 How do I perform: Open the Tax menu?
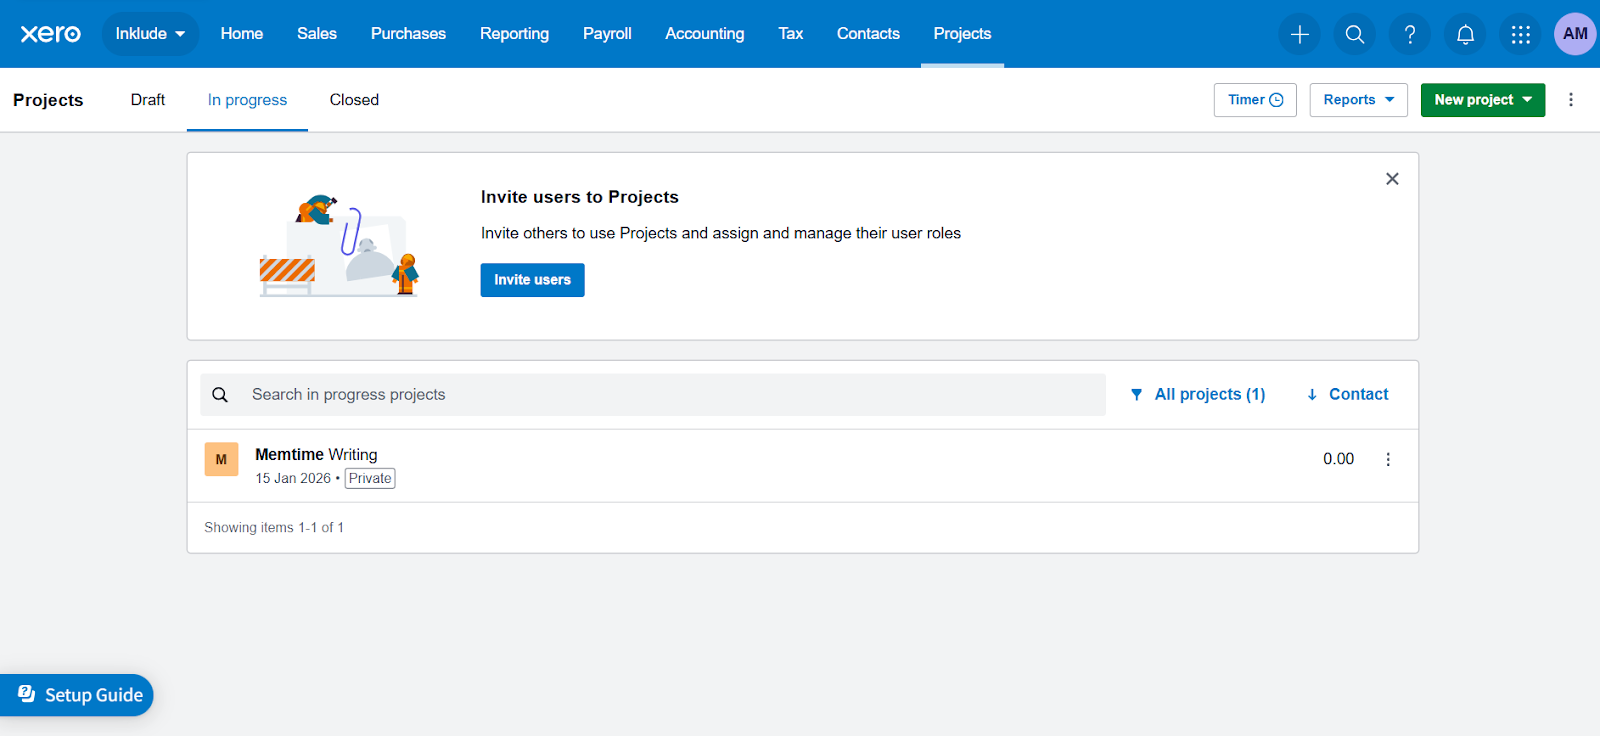pos(791,34)
